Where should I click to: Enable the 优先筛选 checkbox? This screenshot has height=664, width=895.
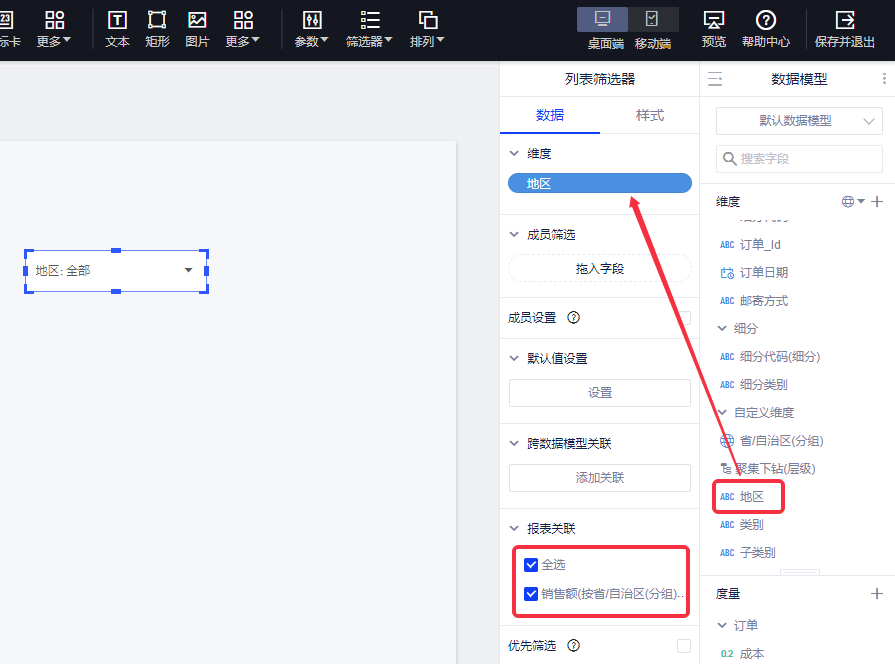coord(684,646)
